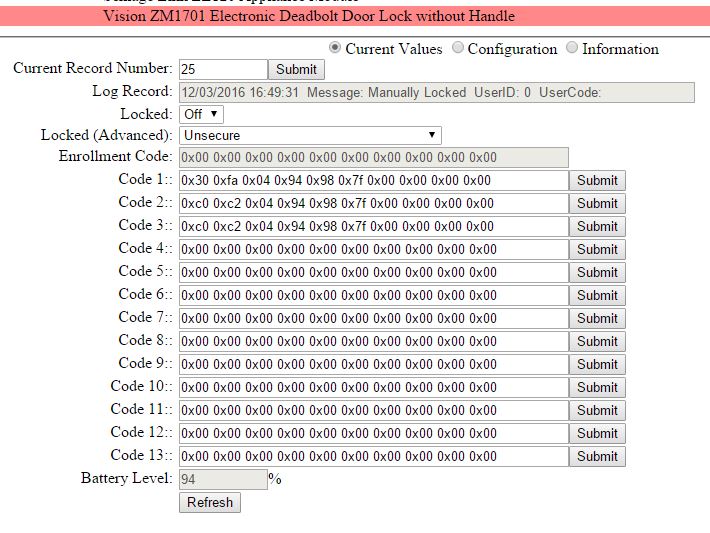Open the Locked (Advanced) dropdown showing Unsecure
The width and height of the screenshot is (710, 533).
(x=310, y=135)
